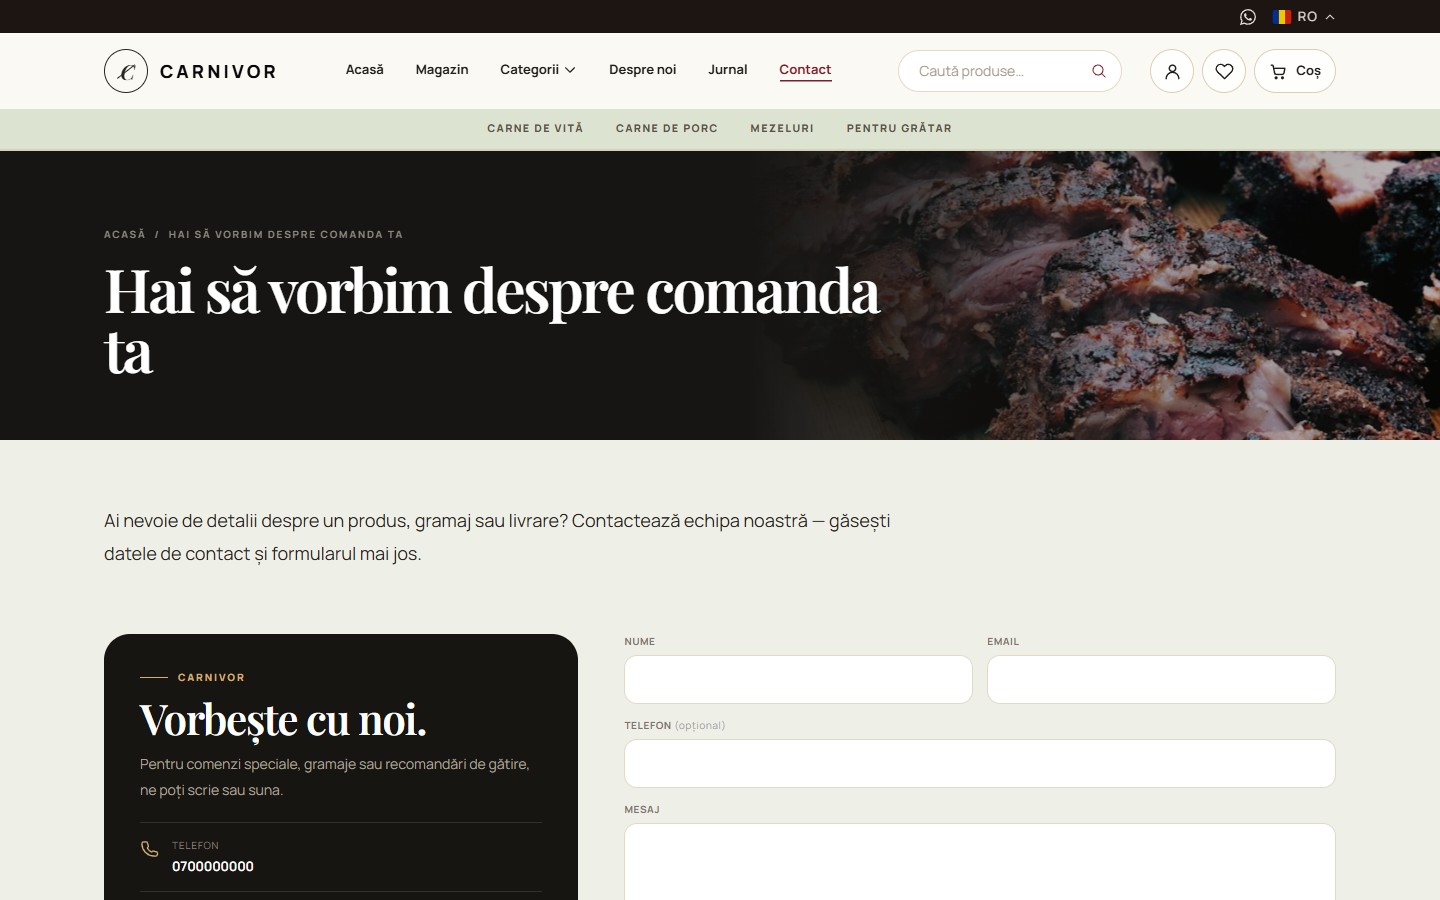Go to Acasă in main navigation
Image resolution: width=1440 pixels, height=900 pixels.
pyautogui.click(x=365, y=70)
